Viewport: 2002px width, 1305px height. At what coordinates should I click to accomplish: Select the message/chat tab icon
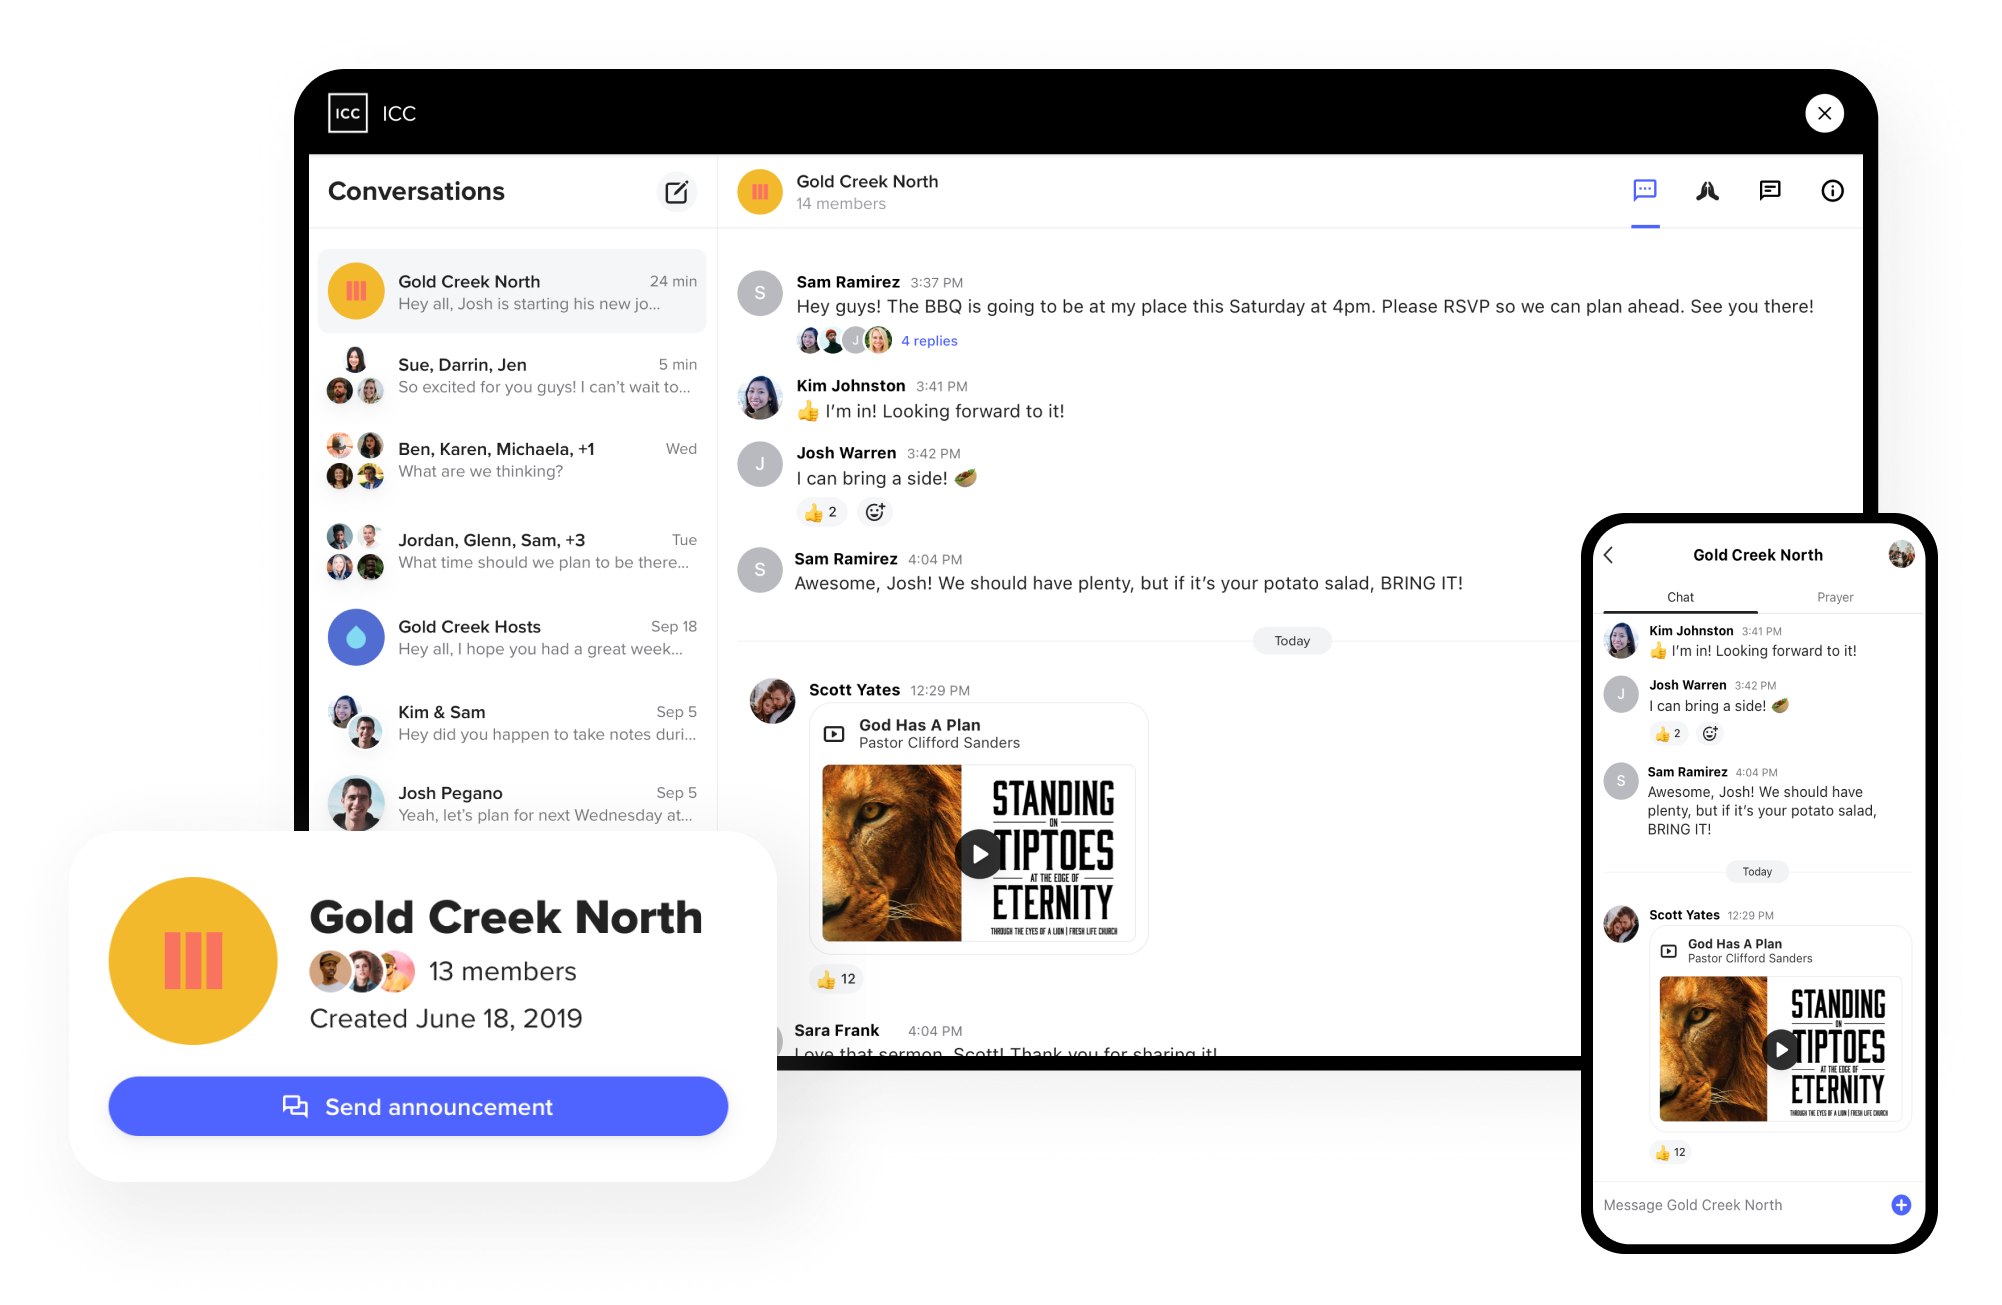[x=1644, y=190]
